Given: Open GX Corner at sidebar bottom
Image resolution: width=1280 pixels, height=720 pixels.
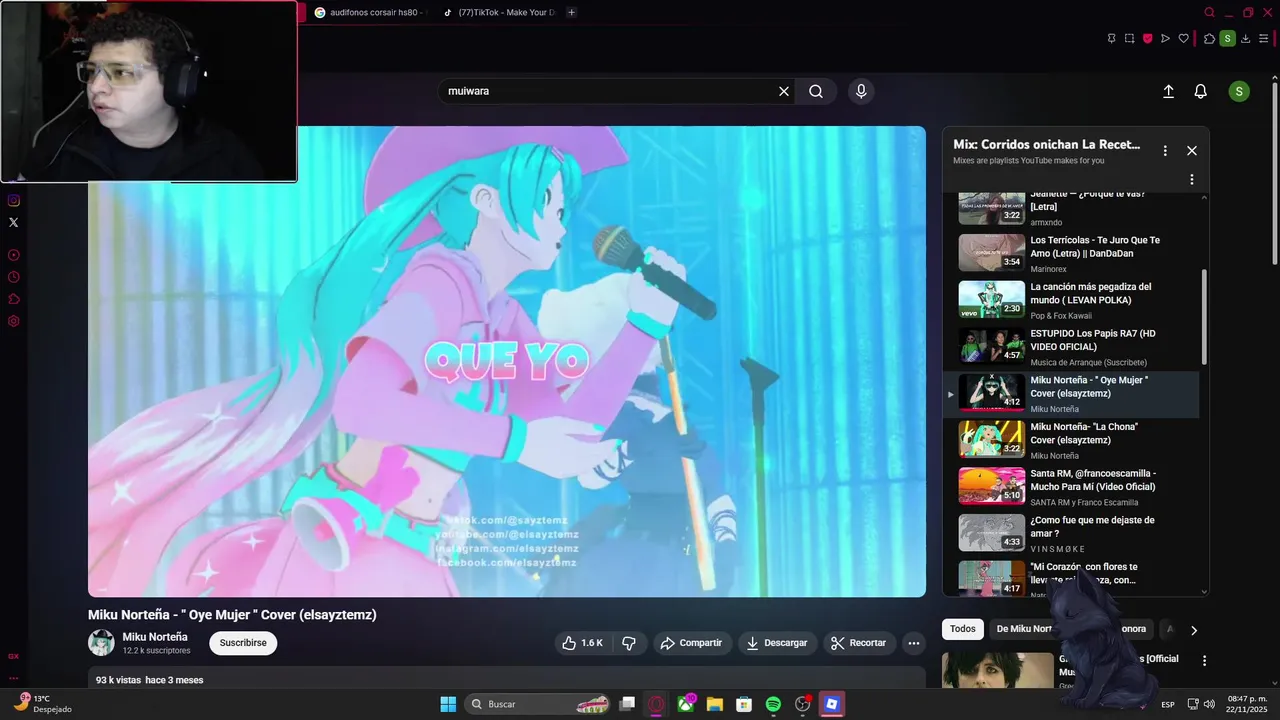Looking at the screenshot, I should click(14, 656).
